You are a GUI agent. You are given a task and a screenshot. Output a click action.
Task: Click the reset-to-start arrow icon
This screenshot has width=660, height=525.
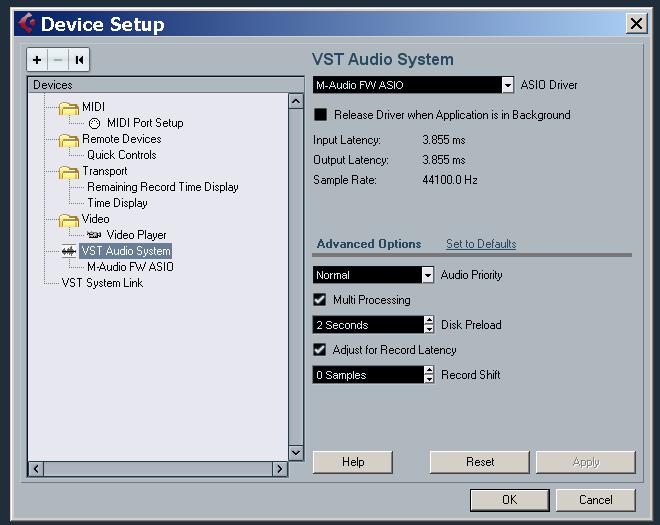(79, 61)
